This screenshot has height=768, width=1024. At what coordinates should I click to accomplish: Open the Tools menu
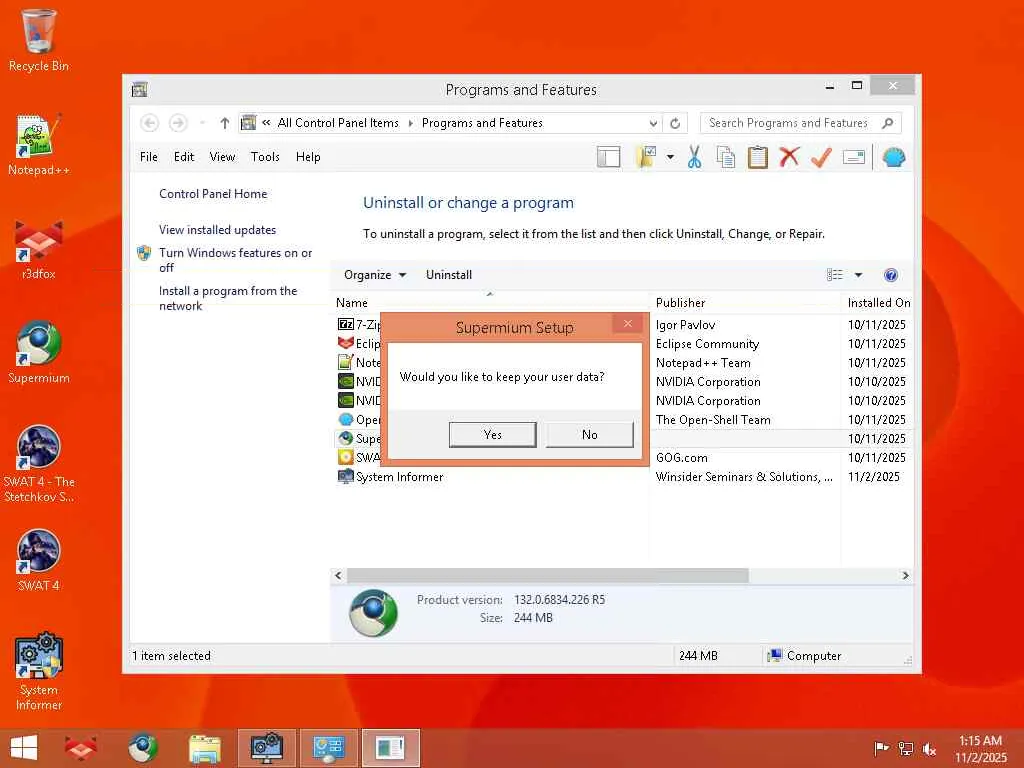265,157
